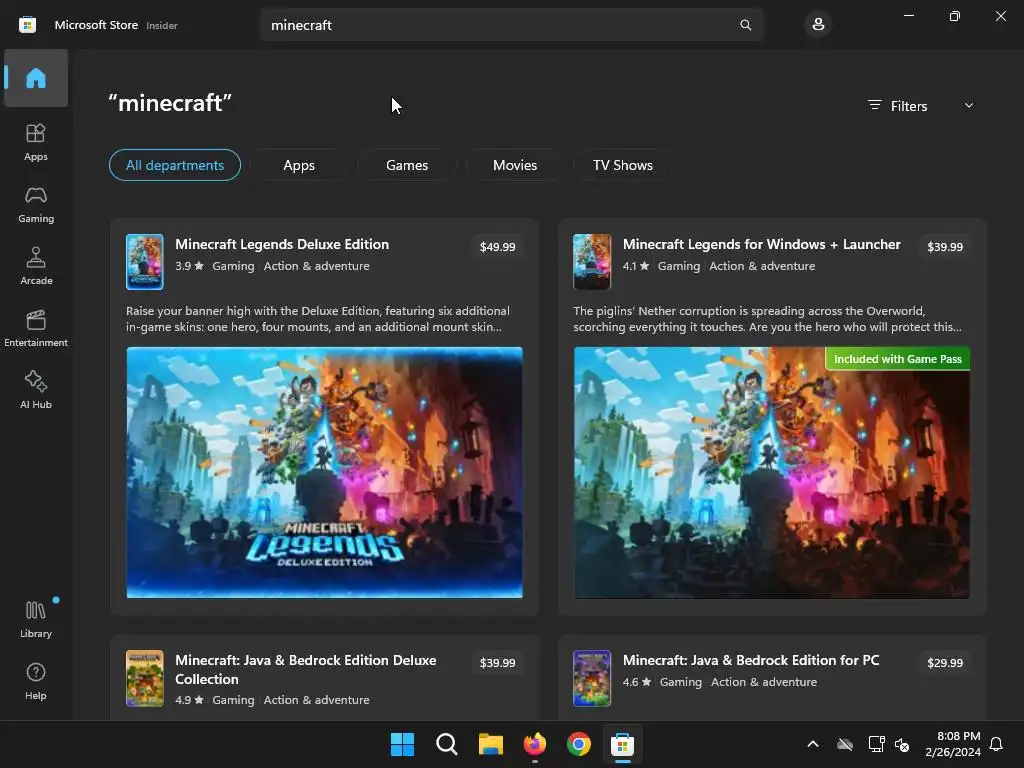Open the user account profile icon
Viewport: 1024px width, 768px height.
(x=818, y=25)
